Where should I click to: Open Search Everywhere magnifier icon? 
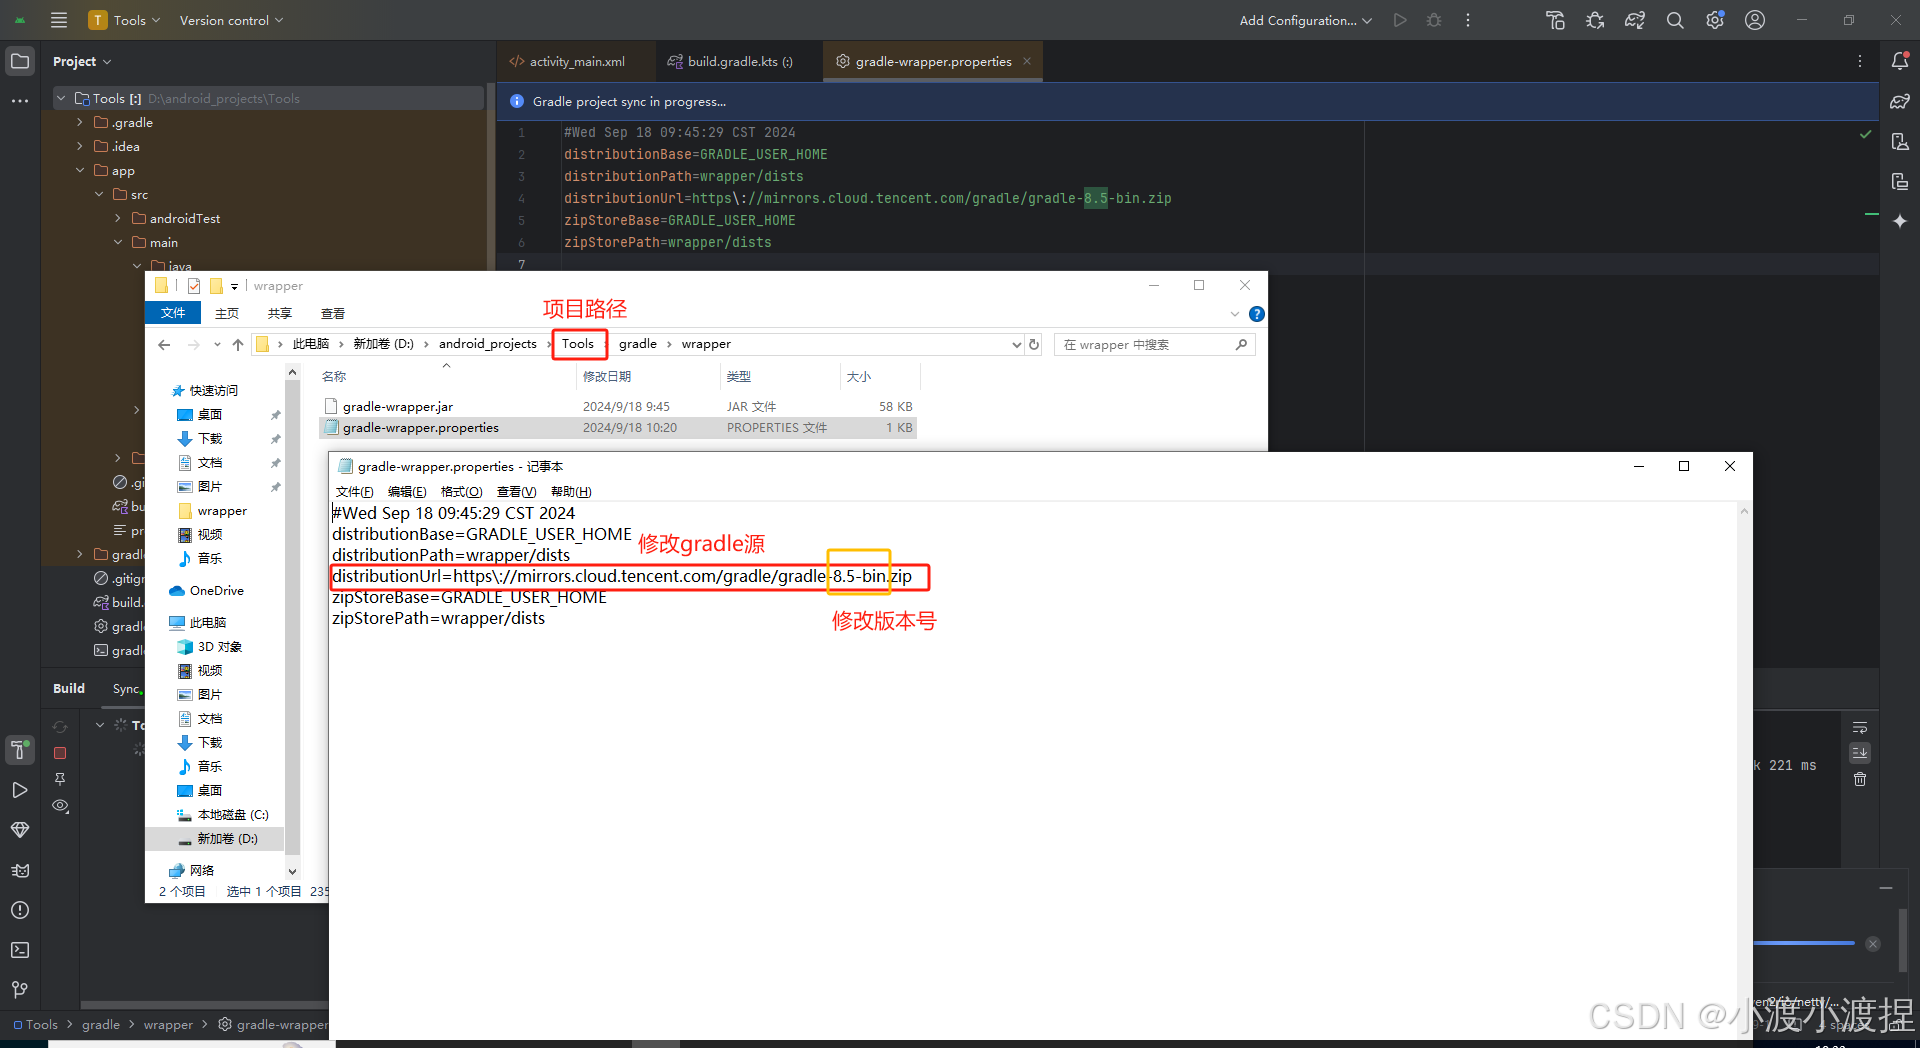tap(1675, 20)
